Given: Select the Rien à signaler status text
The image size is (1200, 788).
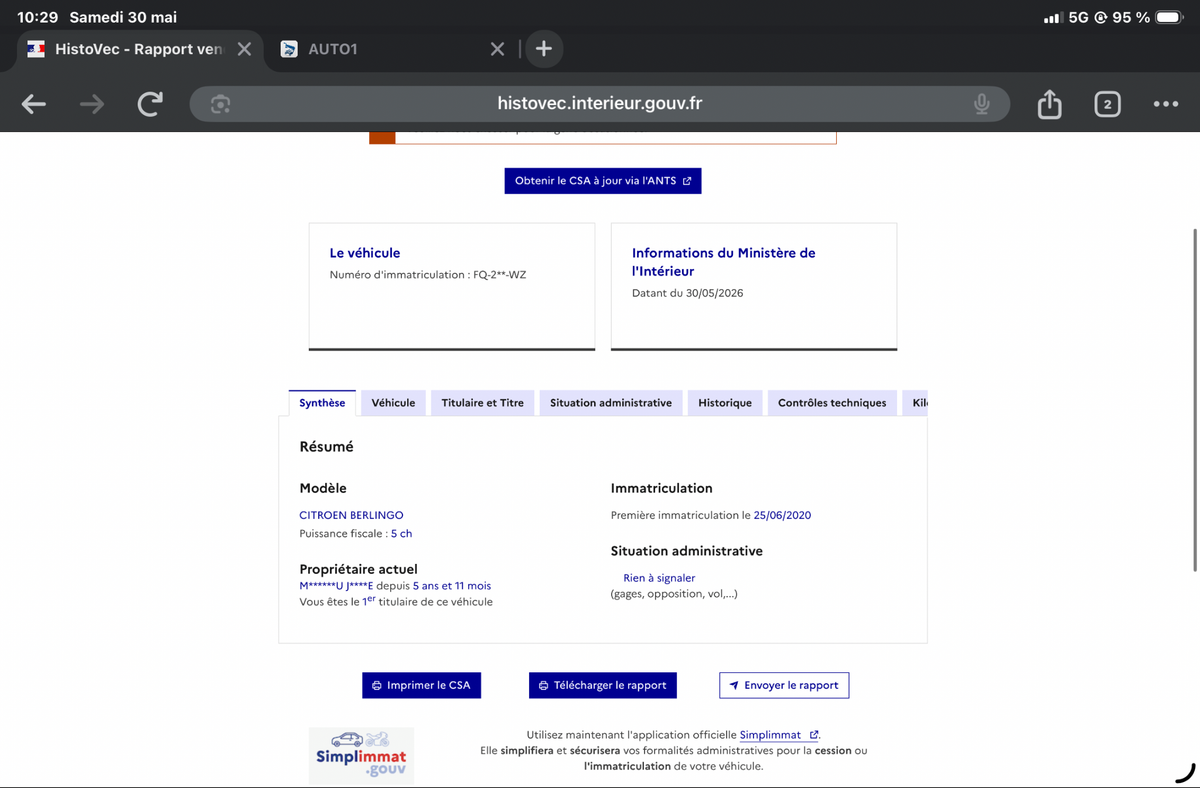Looking at the screenshot, I should click(x=659, y=578).
